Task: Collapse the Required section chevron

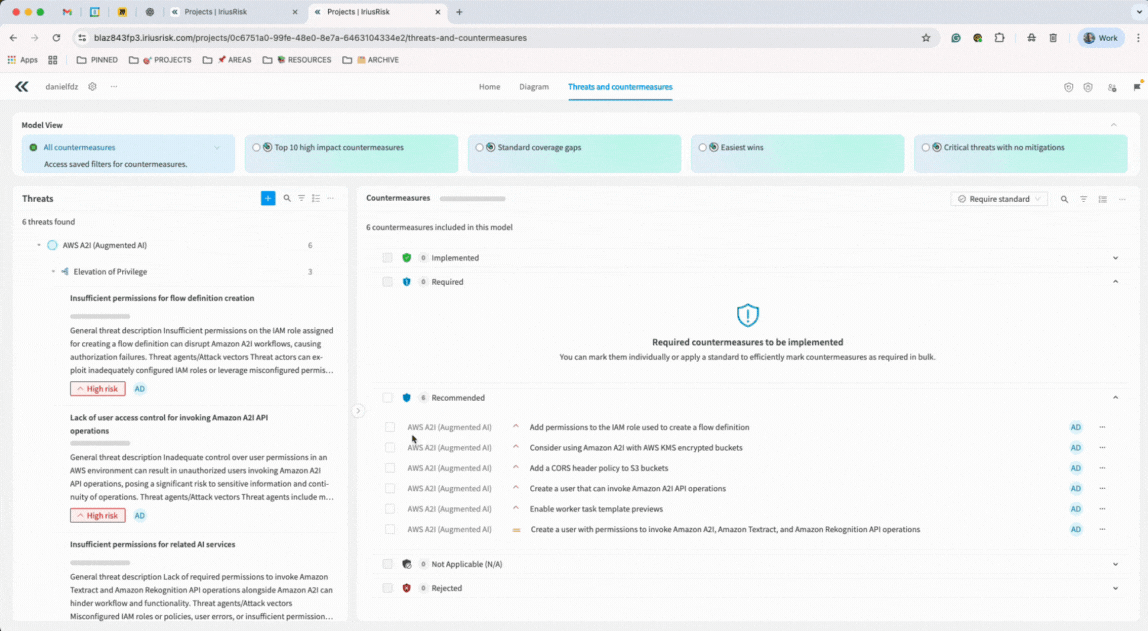Action: 1116,282
